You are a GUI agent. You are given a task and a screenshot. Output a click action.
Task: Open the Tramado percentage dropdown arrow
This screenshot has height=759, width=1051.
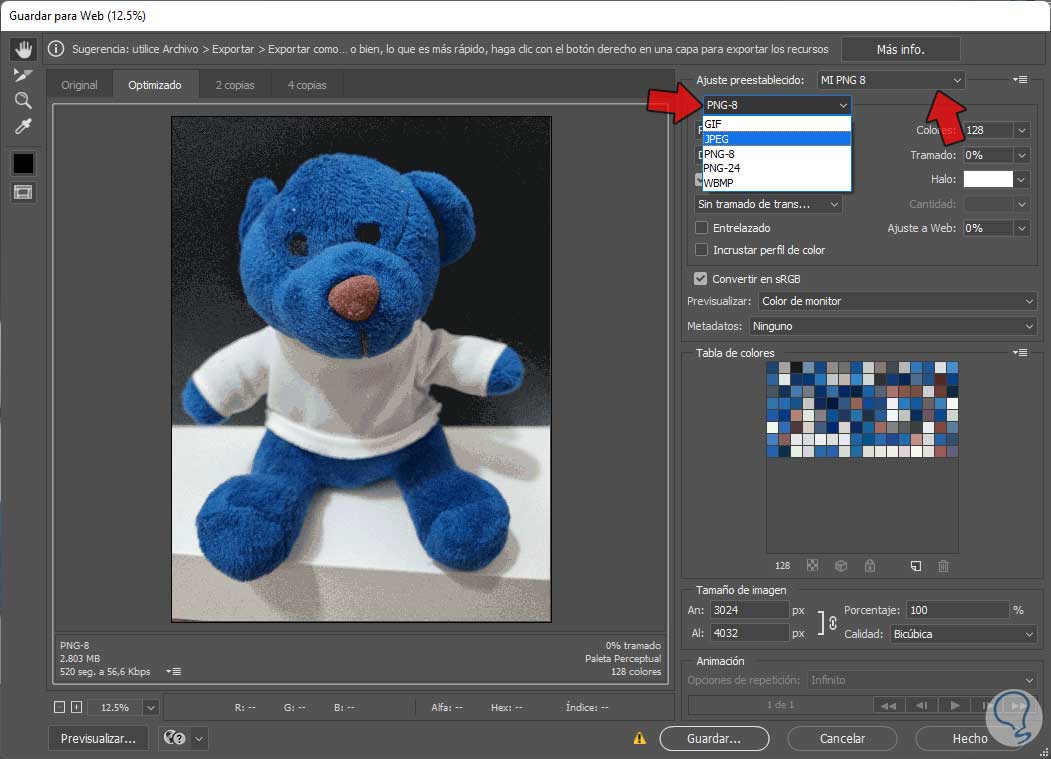click(1022, 155)
